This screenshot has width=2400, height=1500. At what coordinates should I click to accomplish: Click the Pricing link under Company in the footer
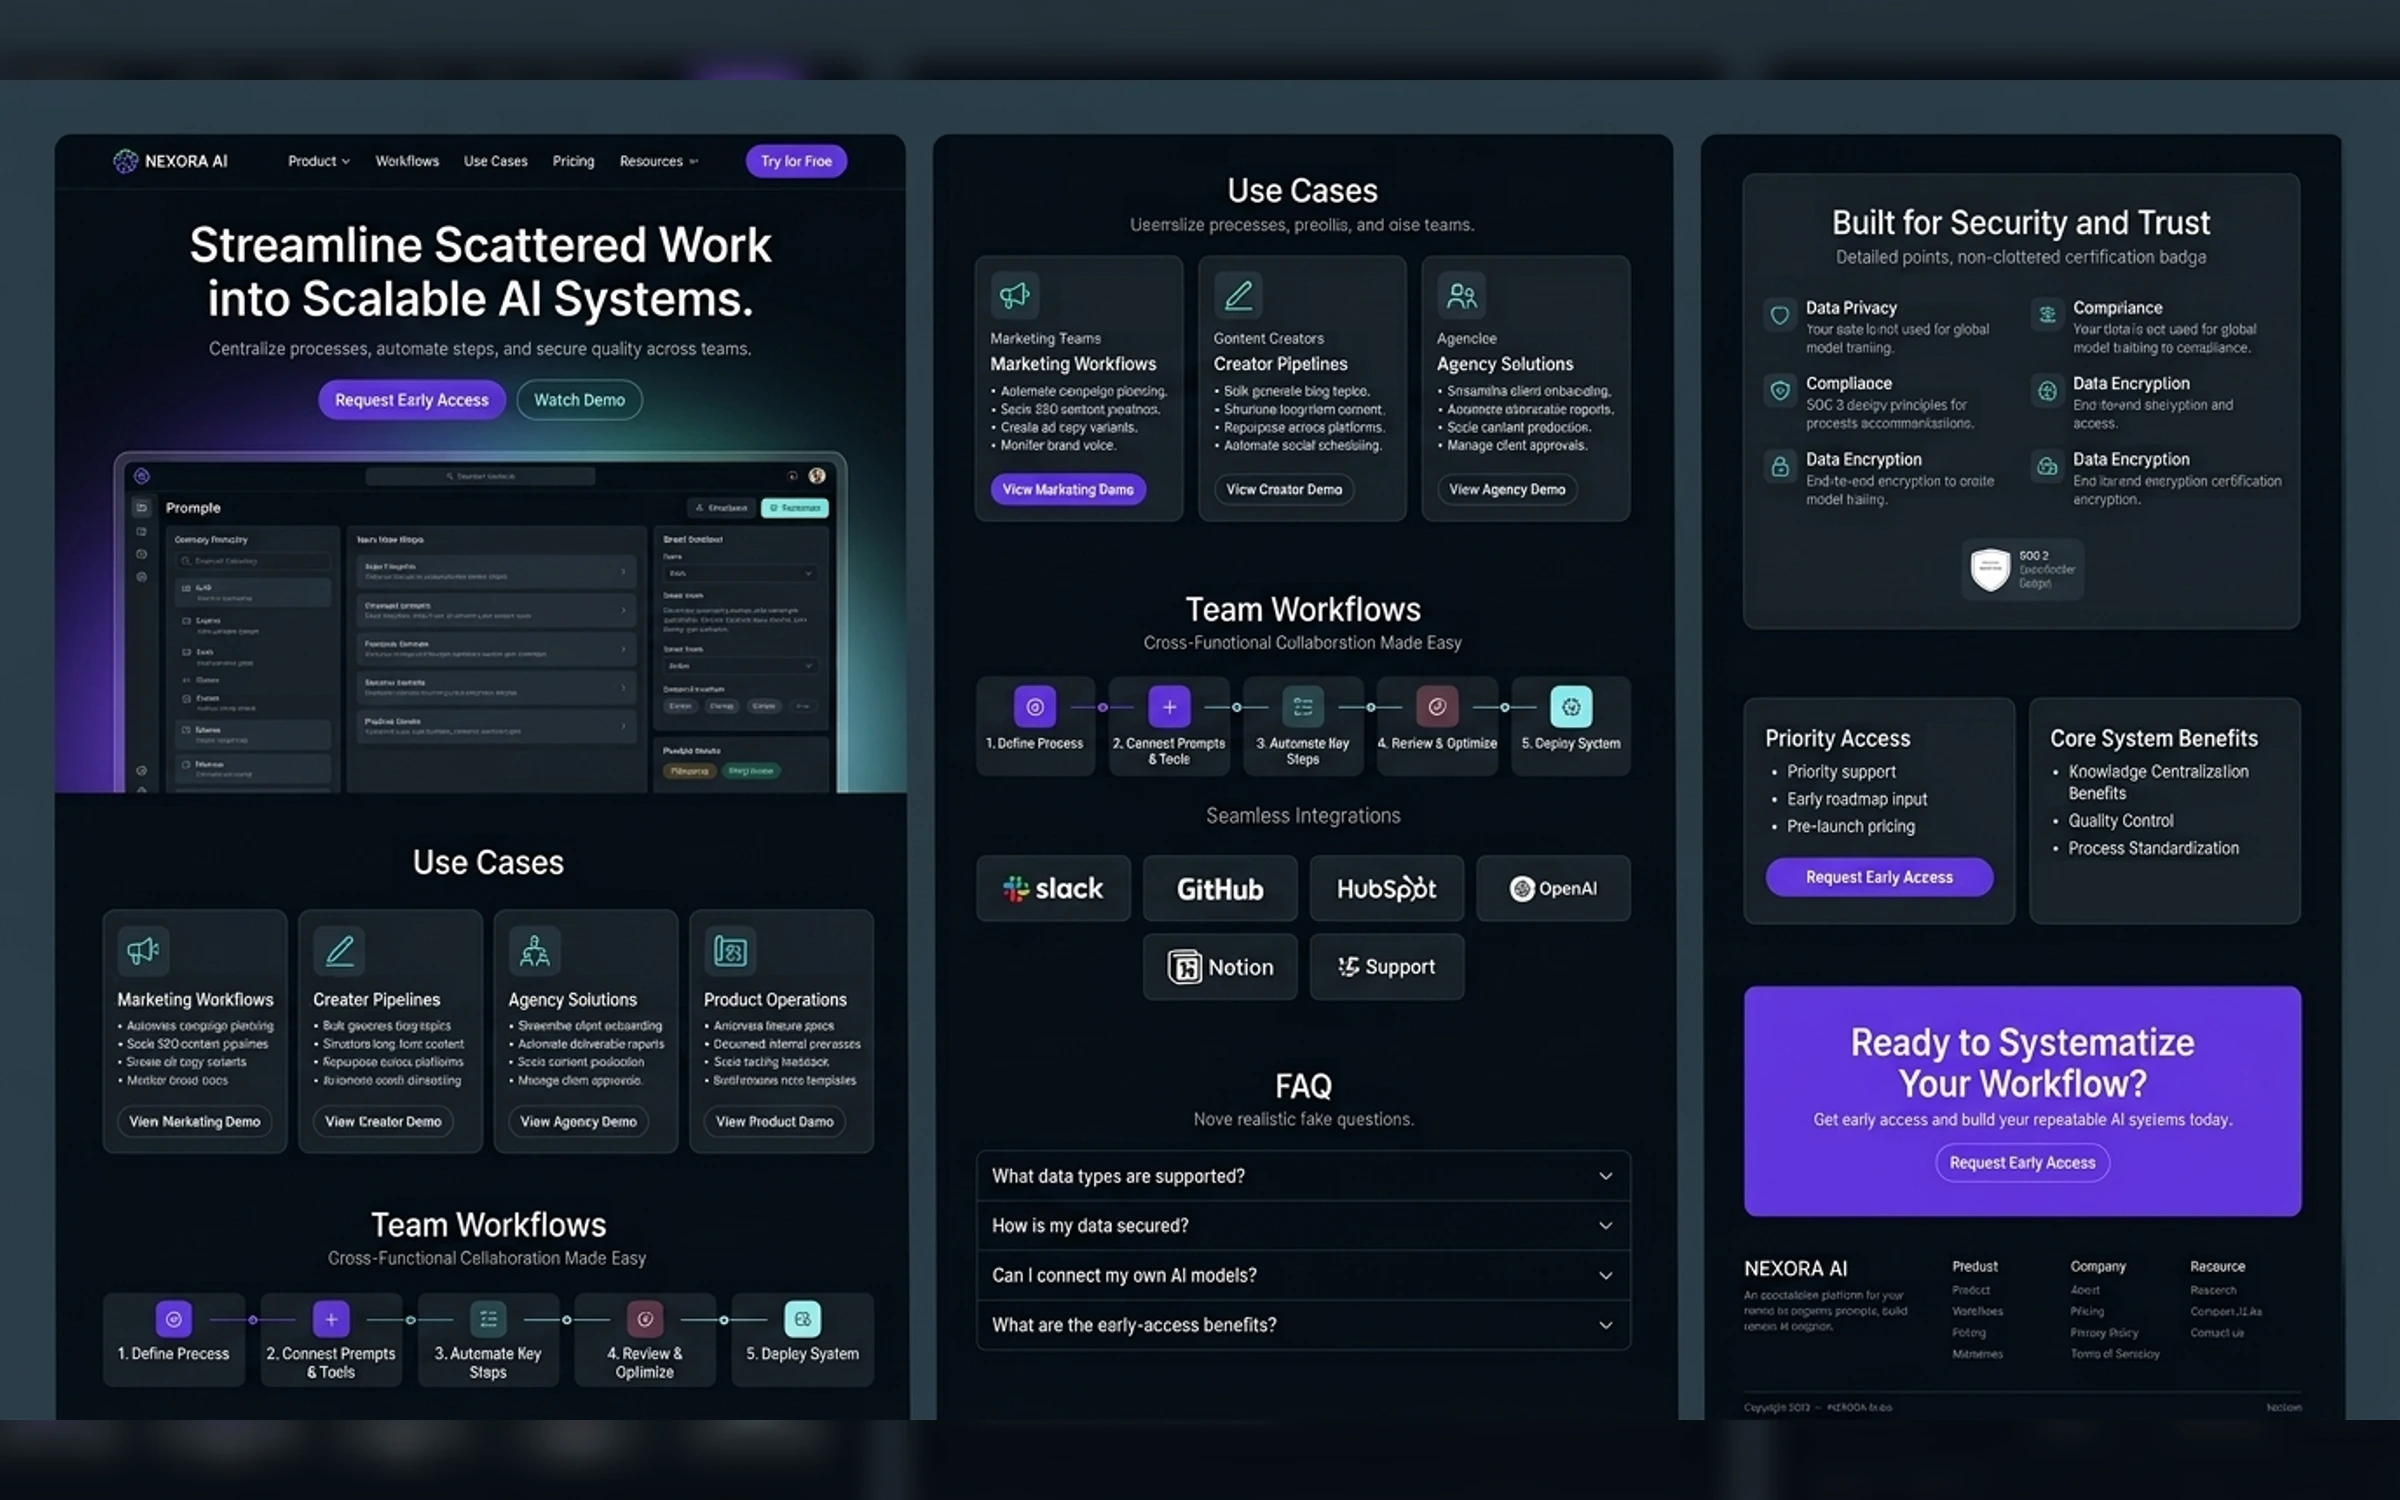point(2087,1311)
